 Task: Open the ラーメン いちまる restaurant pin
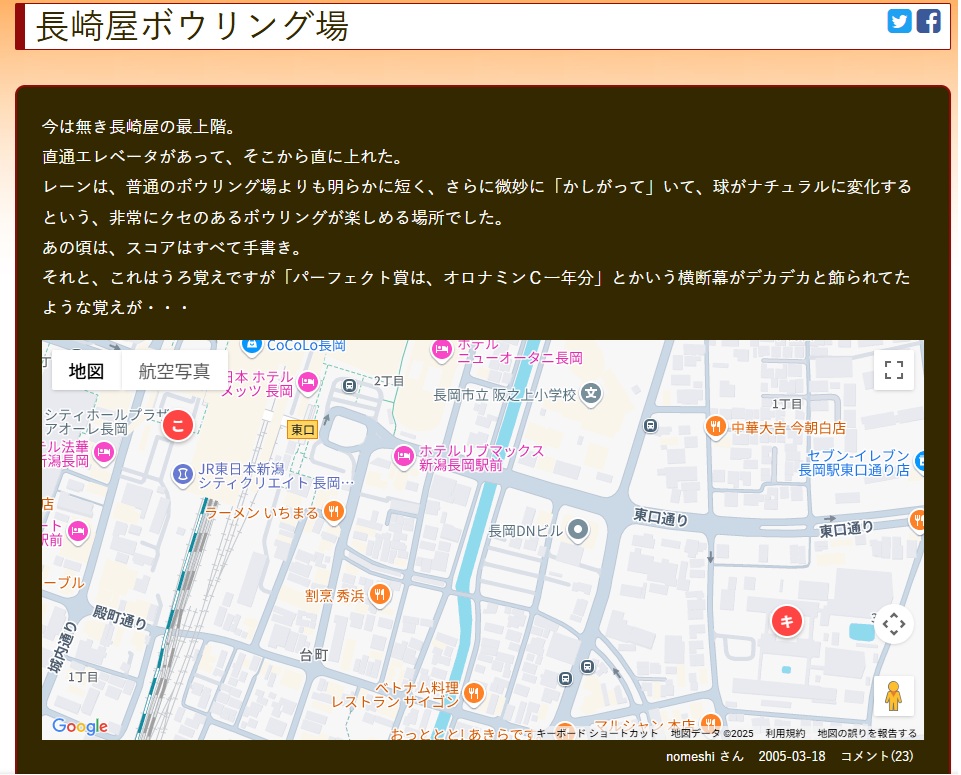333,511
